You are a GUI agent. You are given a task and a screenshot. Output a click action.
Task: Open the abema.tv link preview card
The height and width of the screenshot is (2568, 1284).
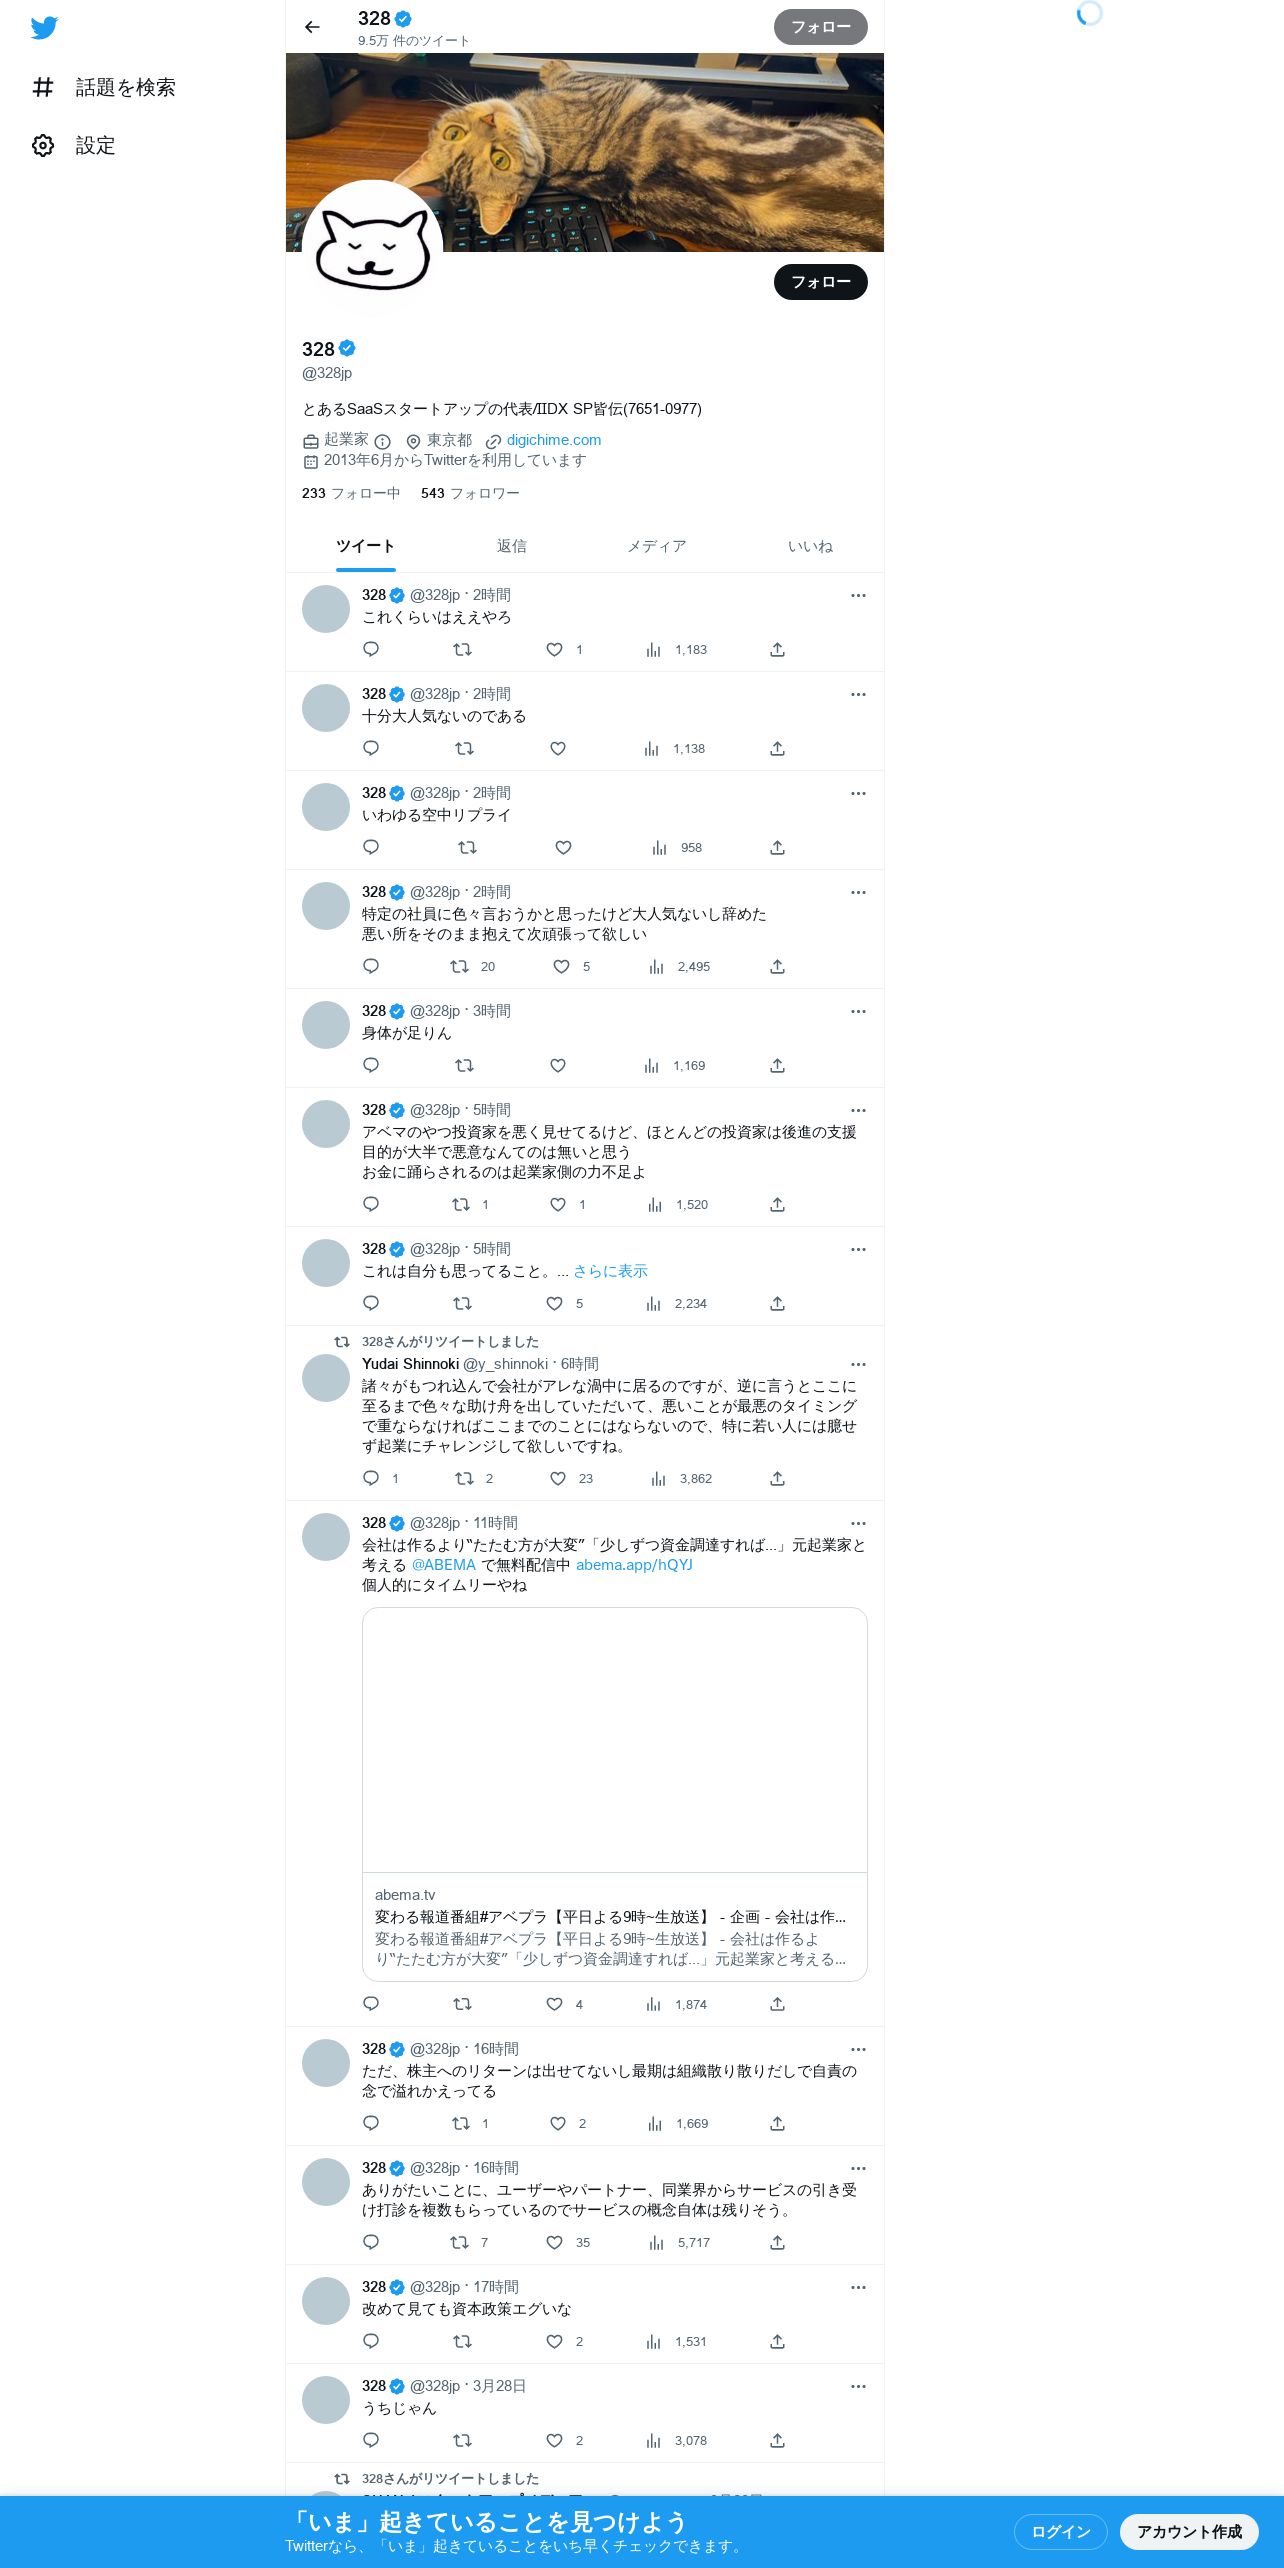(615, 1794)
